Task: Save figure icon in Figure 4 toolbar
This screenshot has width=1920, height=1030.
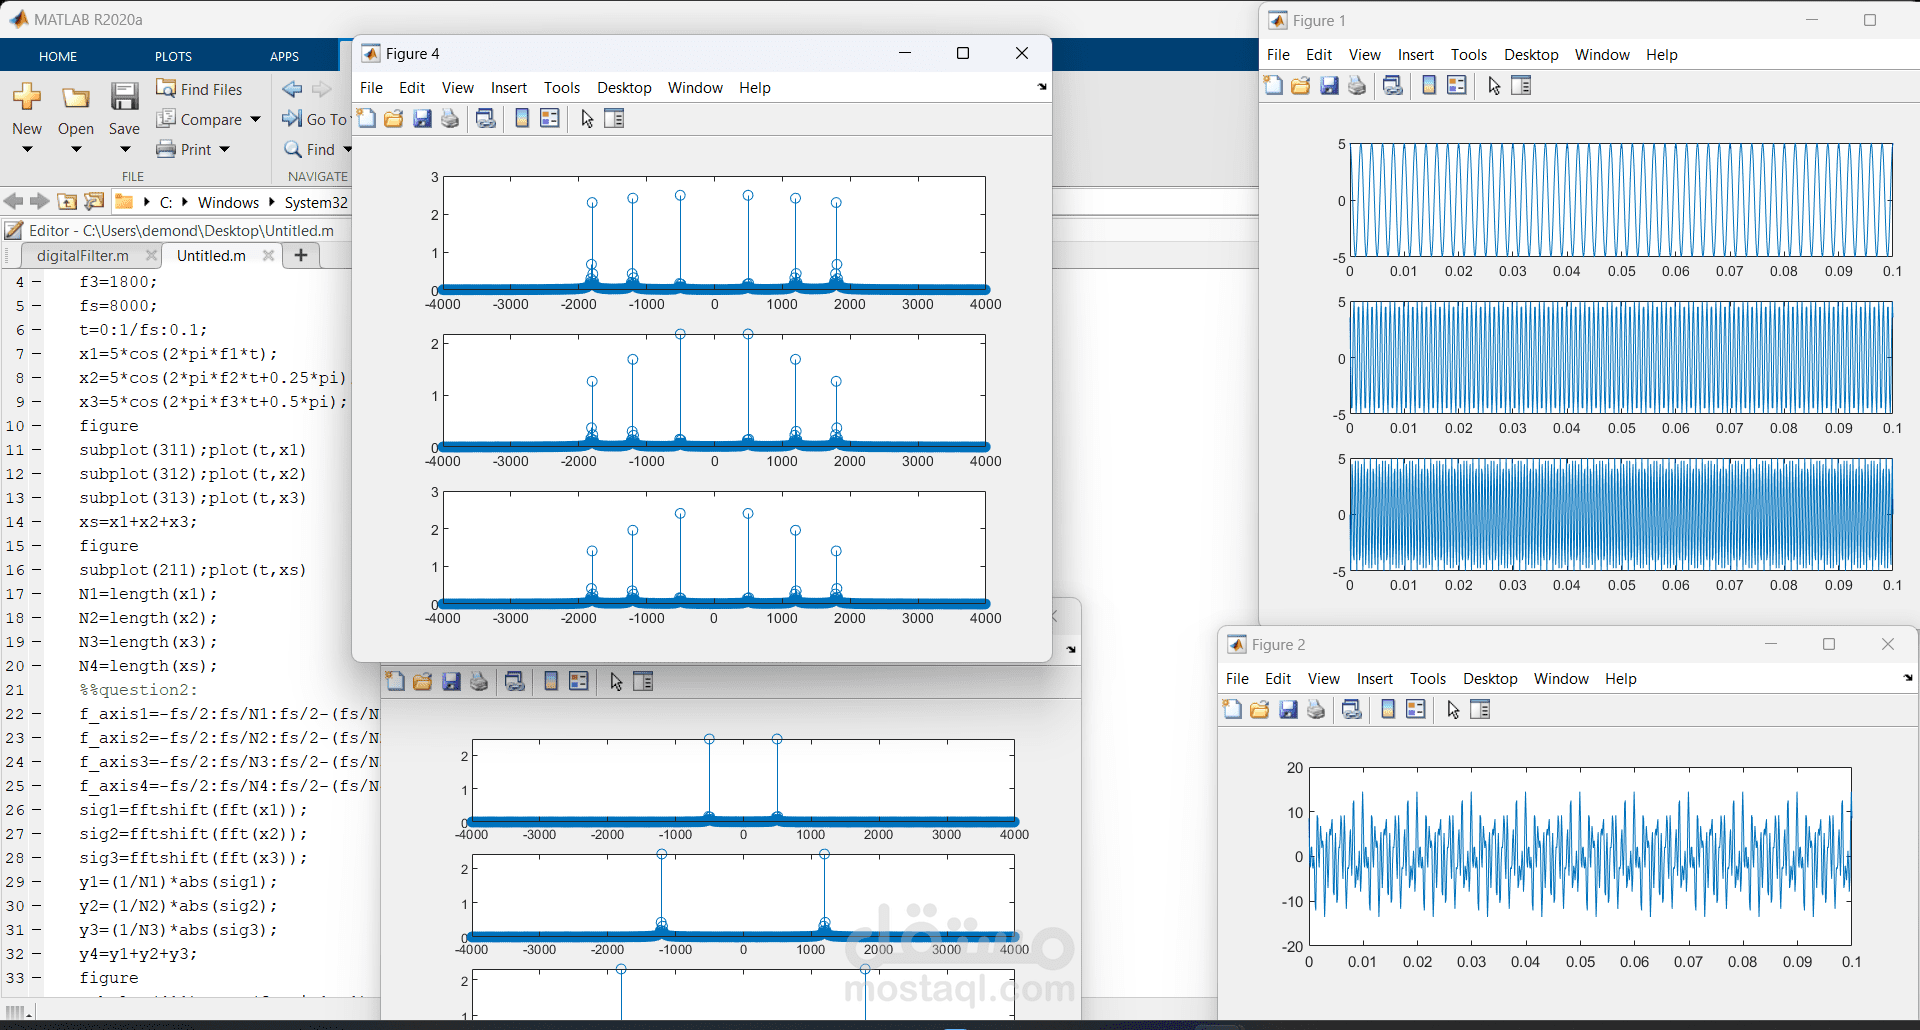Action: point(422,119)
